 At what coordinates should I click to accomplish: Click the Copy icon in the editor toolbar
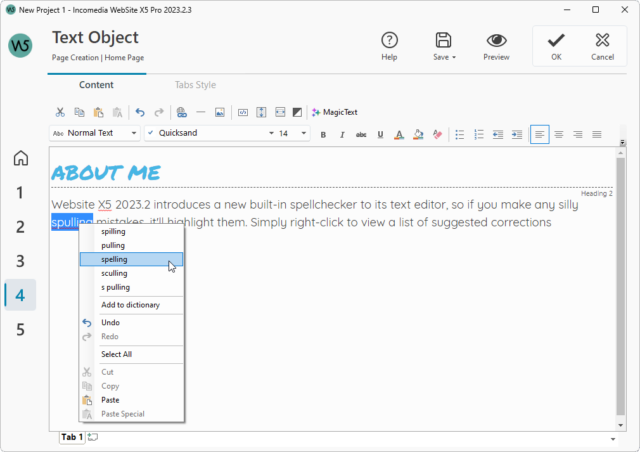click(x=79, y=112)
